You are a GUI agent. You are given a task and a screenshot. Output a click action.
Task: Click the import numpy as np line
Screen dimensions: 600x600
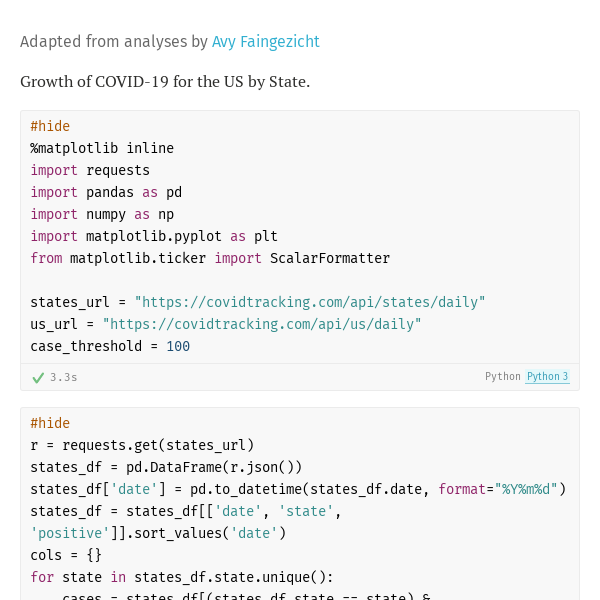point(102,214)
